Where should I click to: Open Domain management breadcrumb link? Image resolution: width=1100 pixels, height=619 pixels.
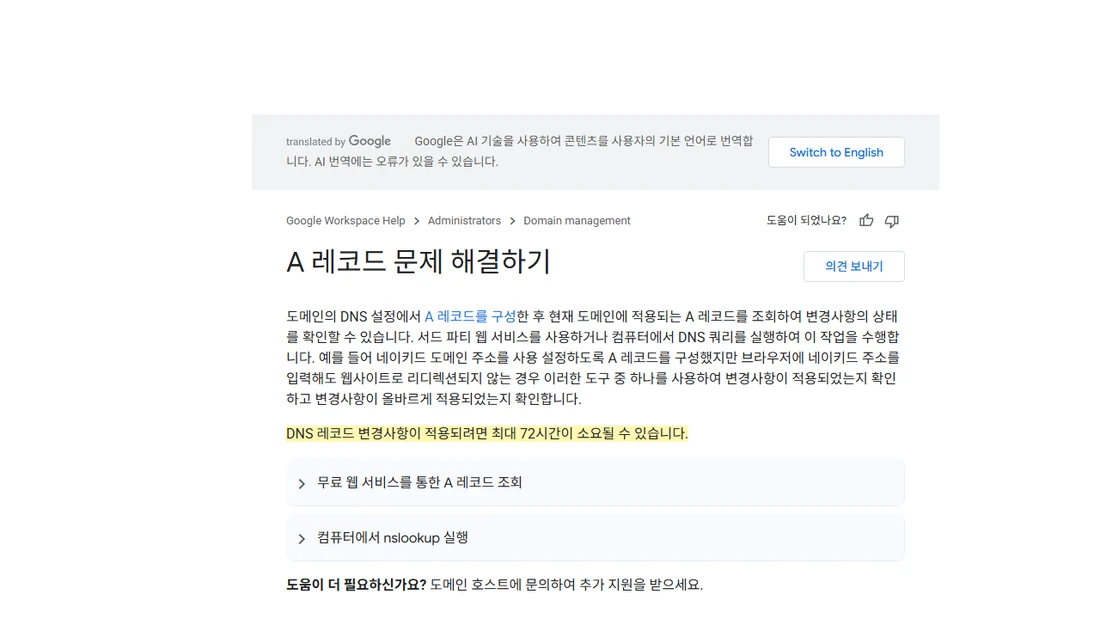coord(577,220)
